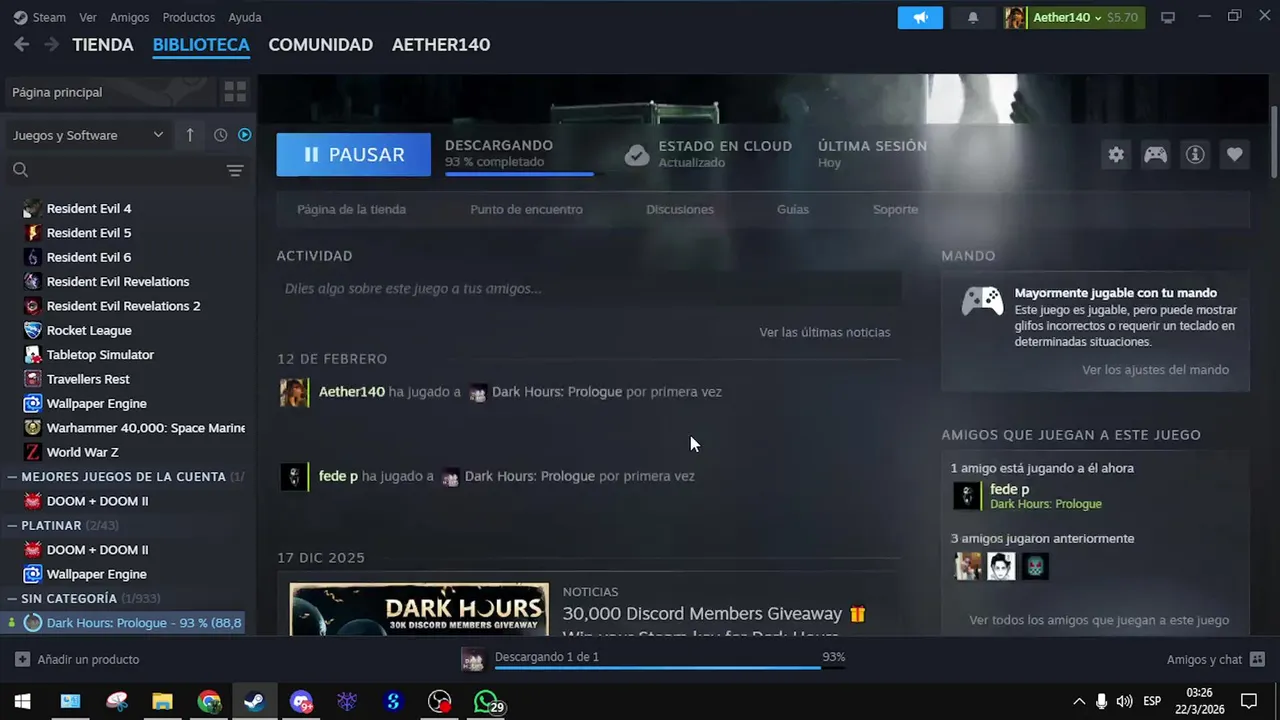
Task: Open the Aether140 account dropdown
Action: [1075, 18]
